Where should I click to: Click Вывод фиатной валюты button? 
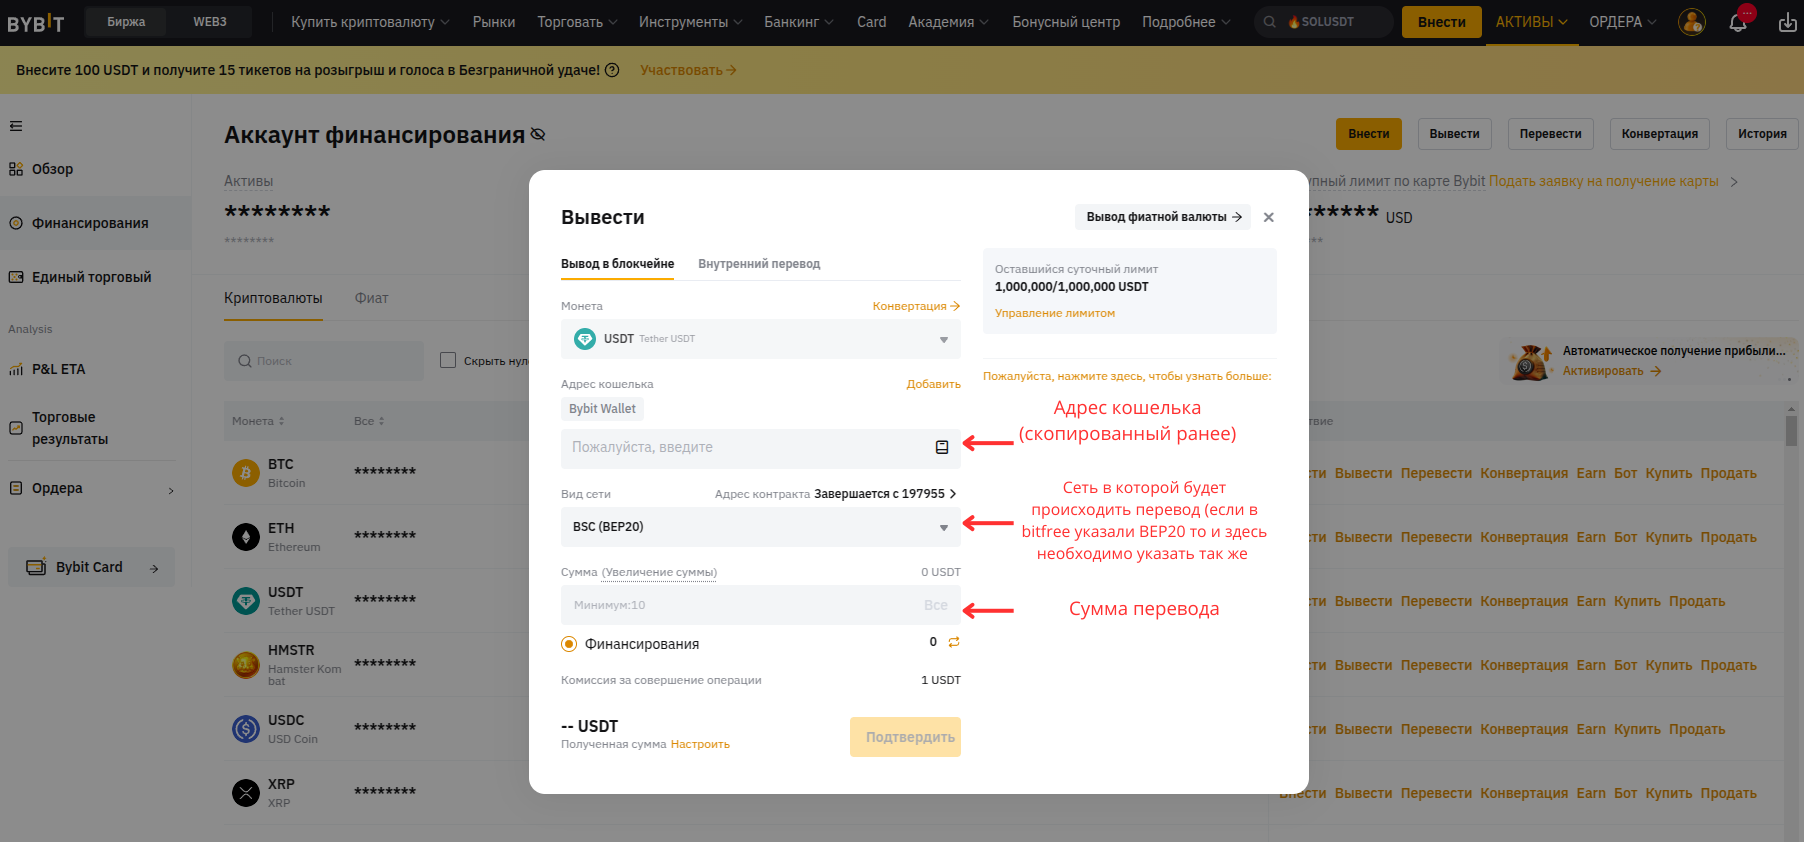1163,217
